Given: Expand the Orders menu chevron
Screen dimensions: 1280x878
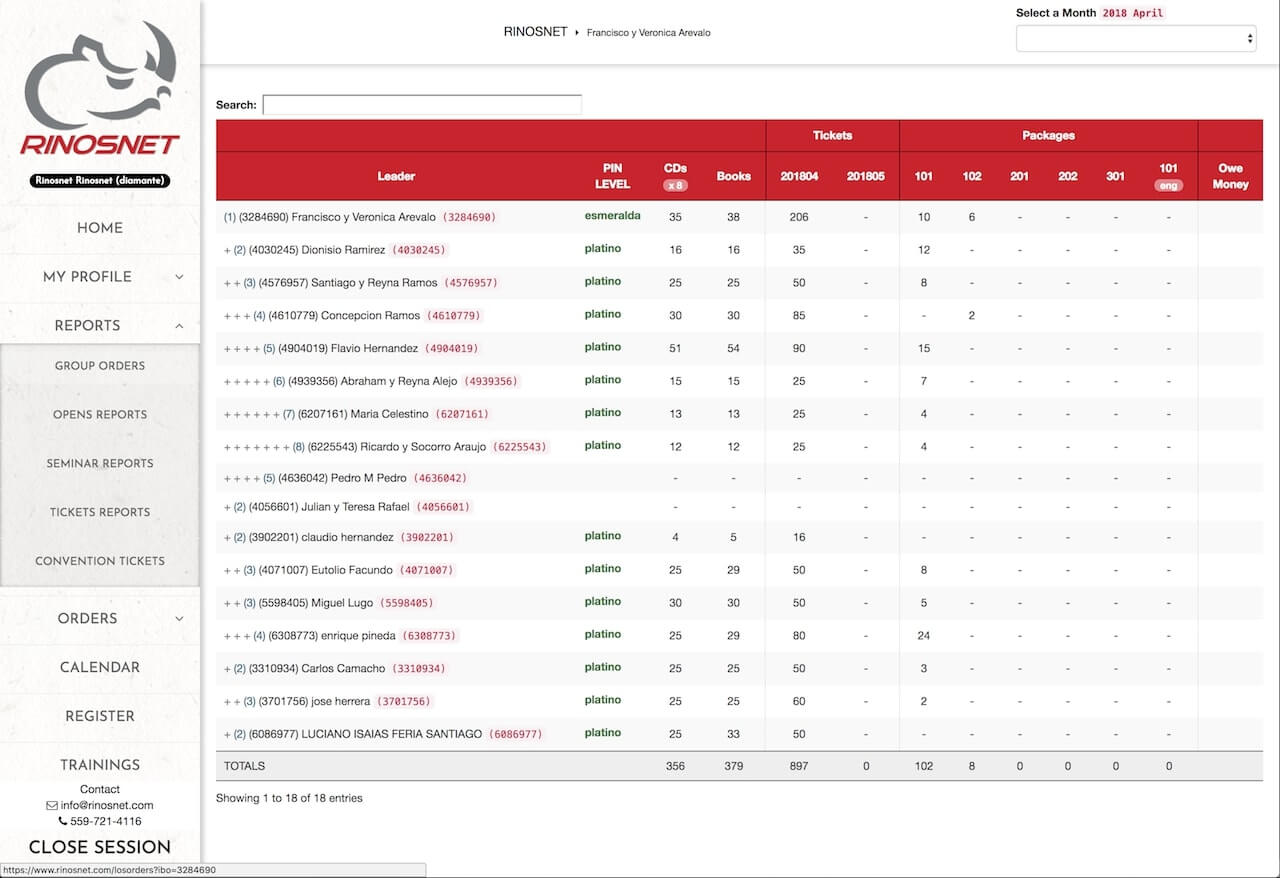Looking at the screenshot, I should click(x=179, y=619).
